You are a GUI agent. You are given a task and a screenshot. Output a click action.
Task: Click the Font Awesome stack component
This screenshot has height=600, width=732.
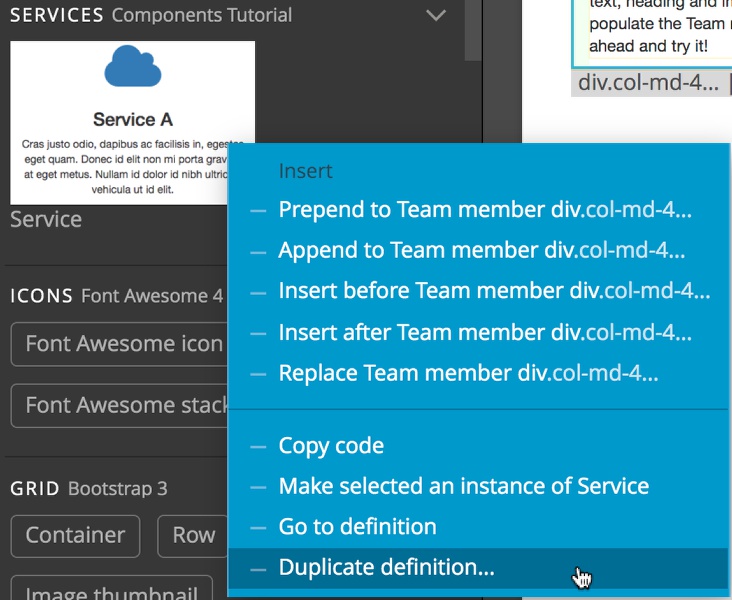[120, 405]
